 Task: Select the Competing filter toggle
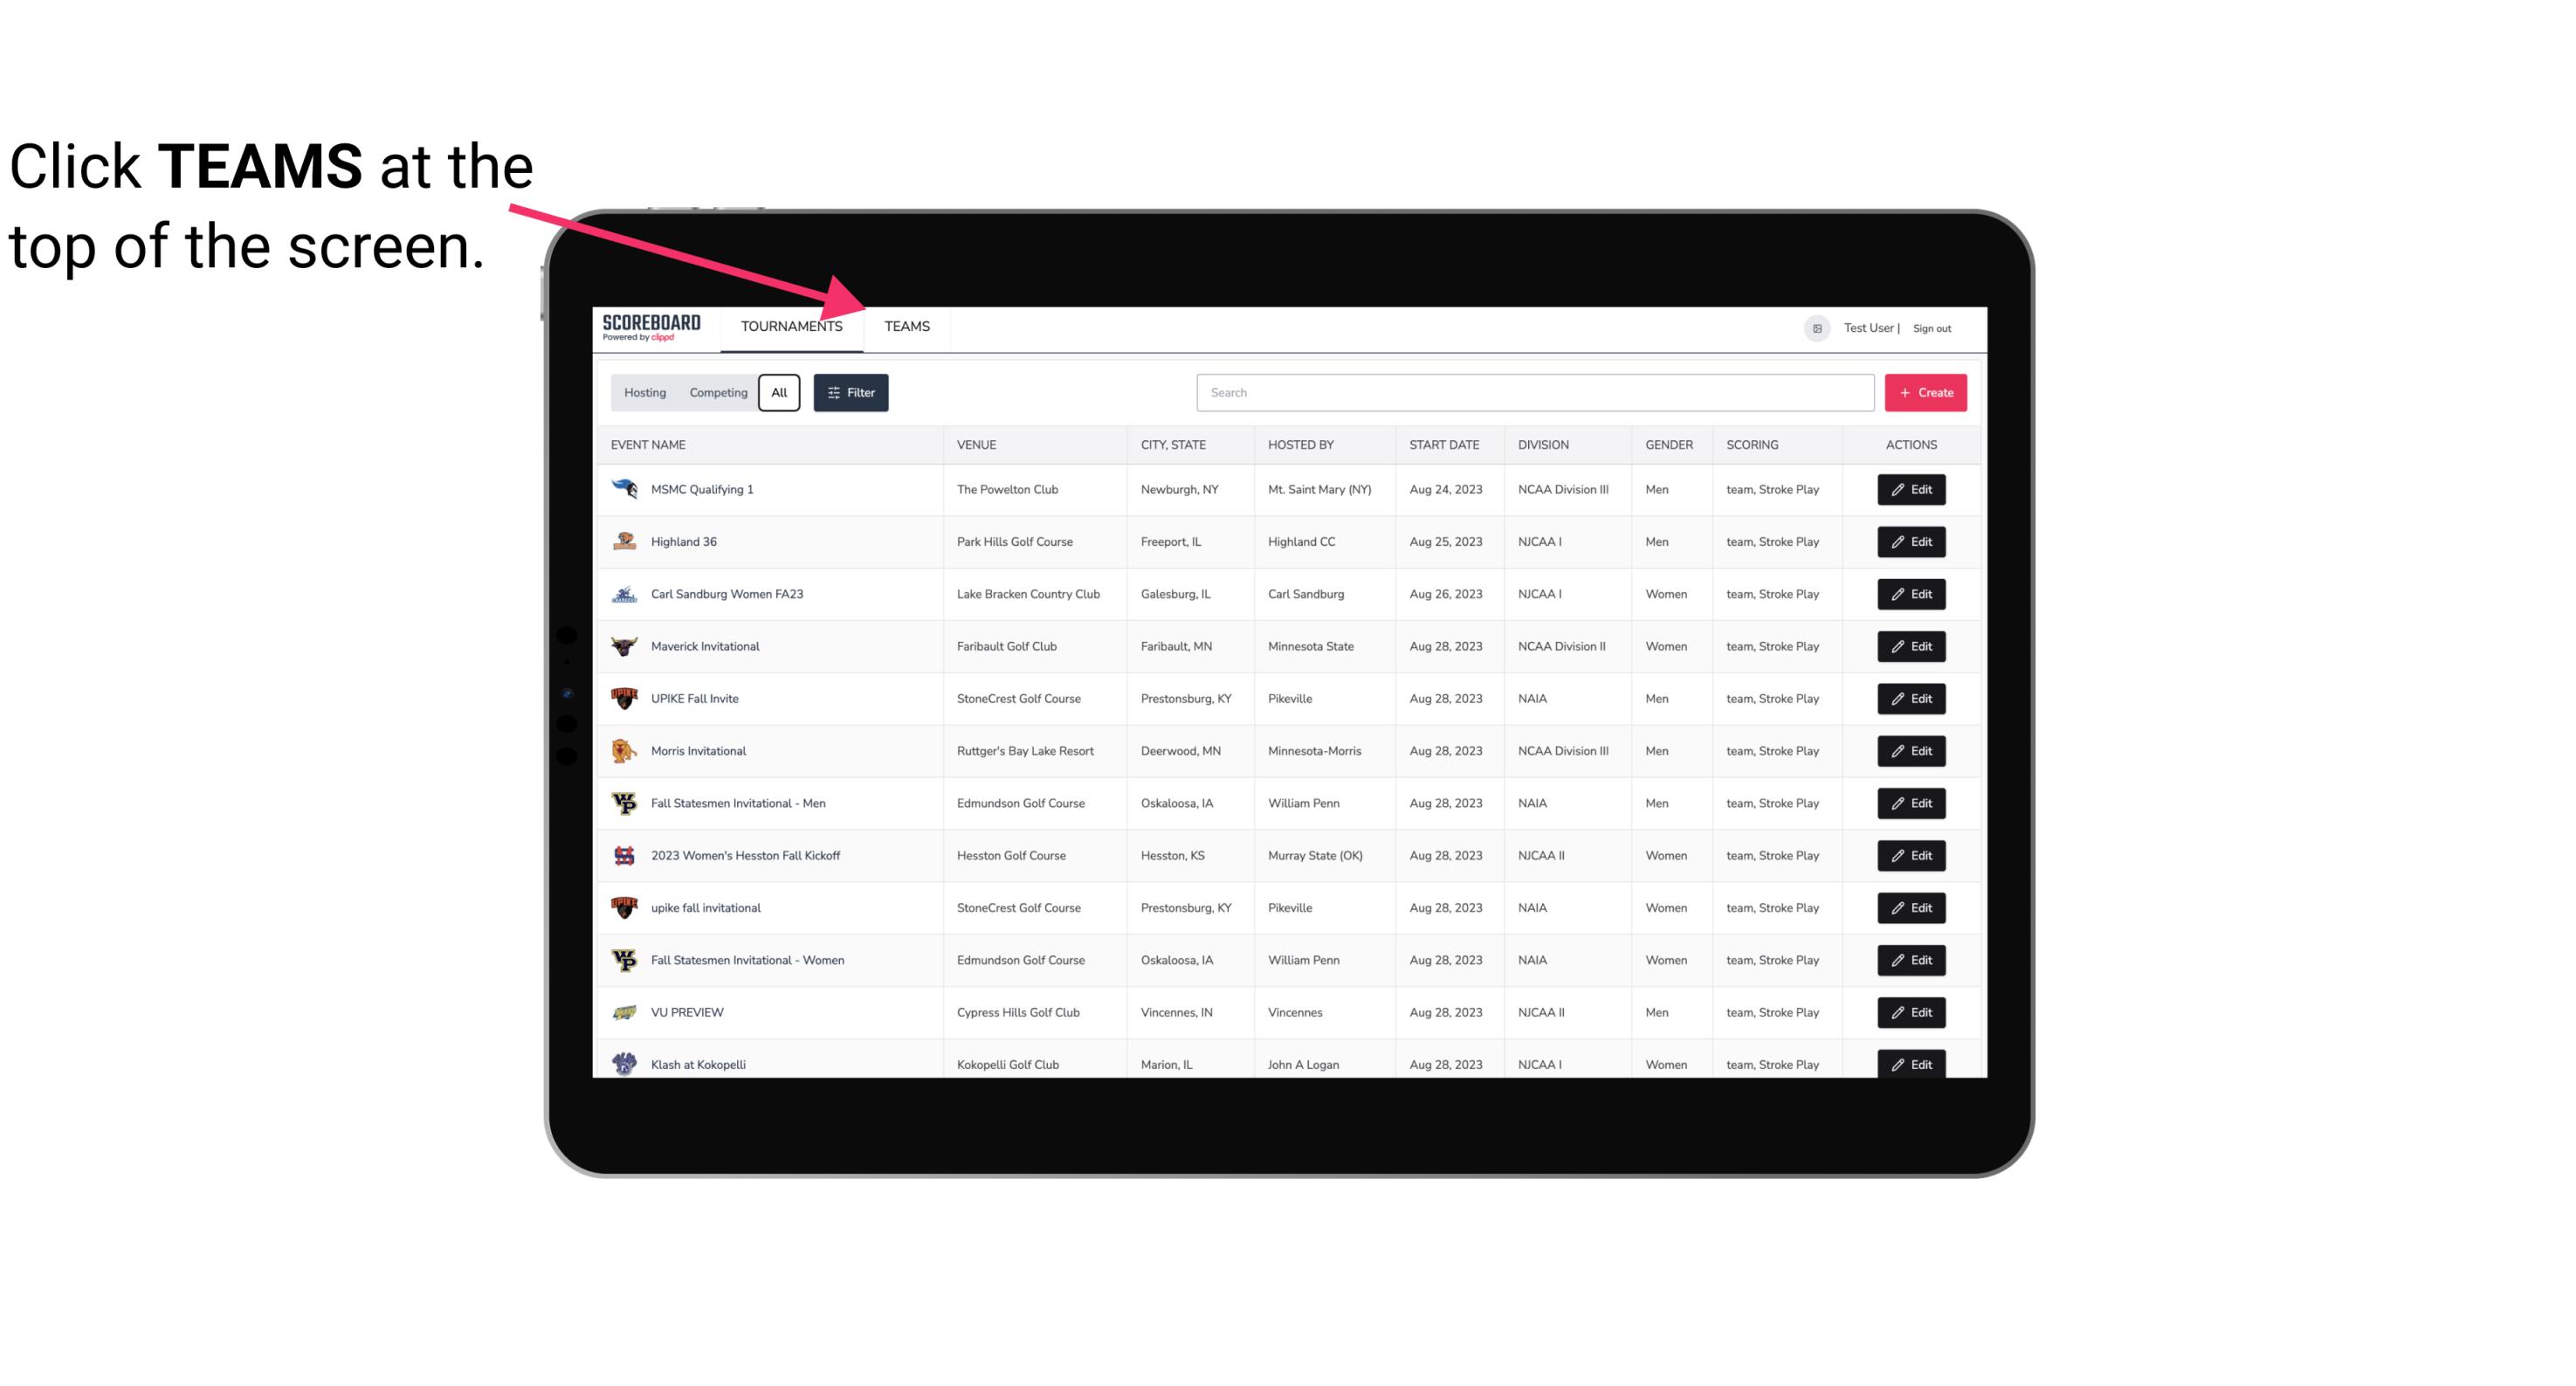tap(715, 393)
